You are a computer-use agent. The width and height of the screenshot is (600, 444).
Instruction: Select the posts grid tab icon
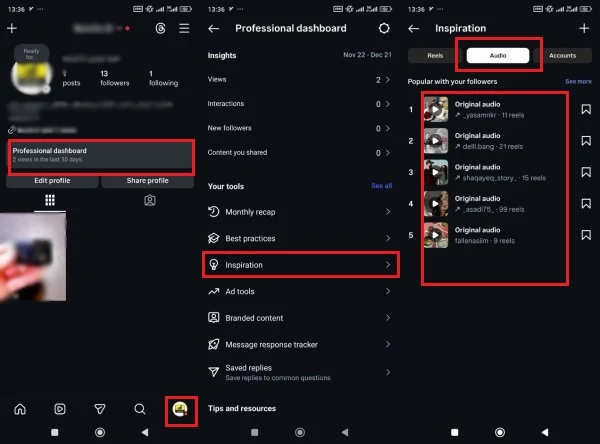click(50, 200)
